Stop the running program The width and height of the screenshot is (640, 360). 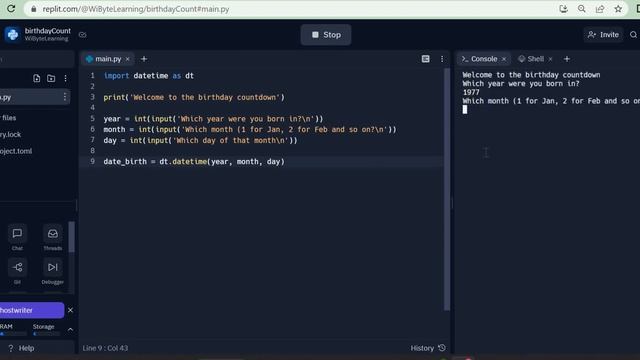point(326,35)
